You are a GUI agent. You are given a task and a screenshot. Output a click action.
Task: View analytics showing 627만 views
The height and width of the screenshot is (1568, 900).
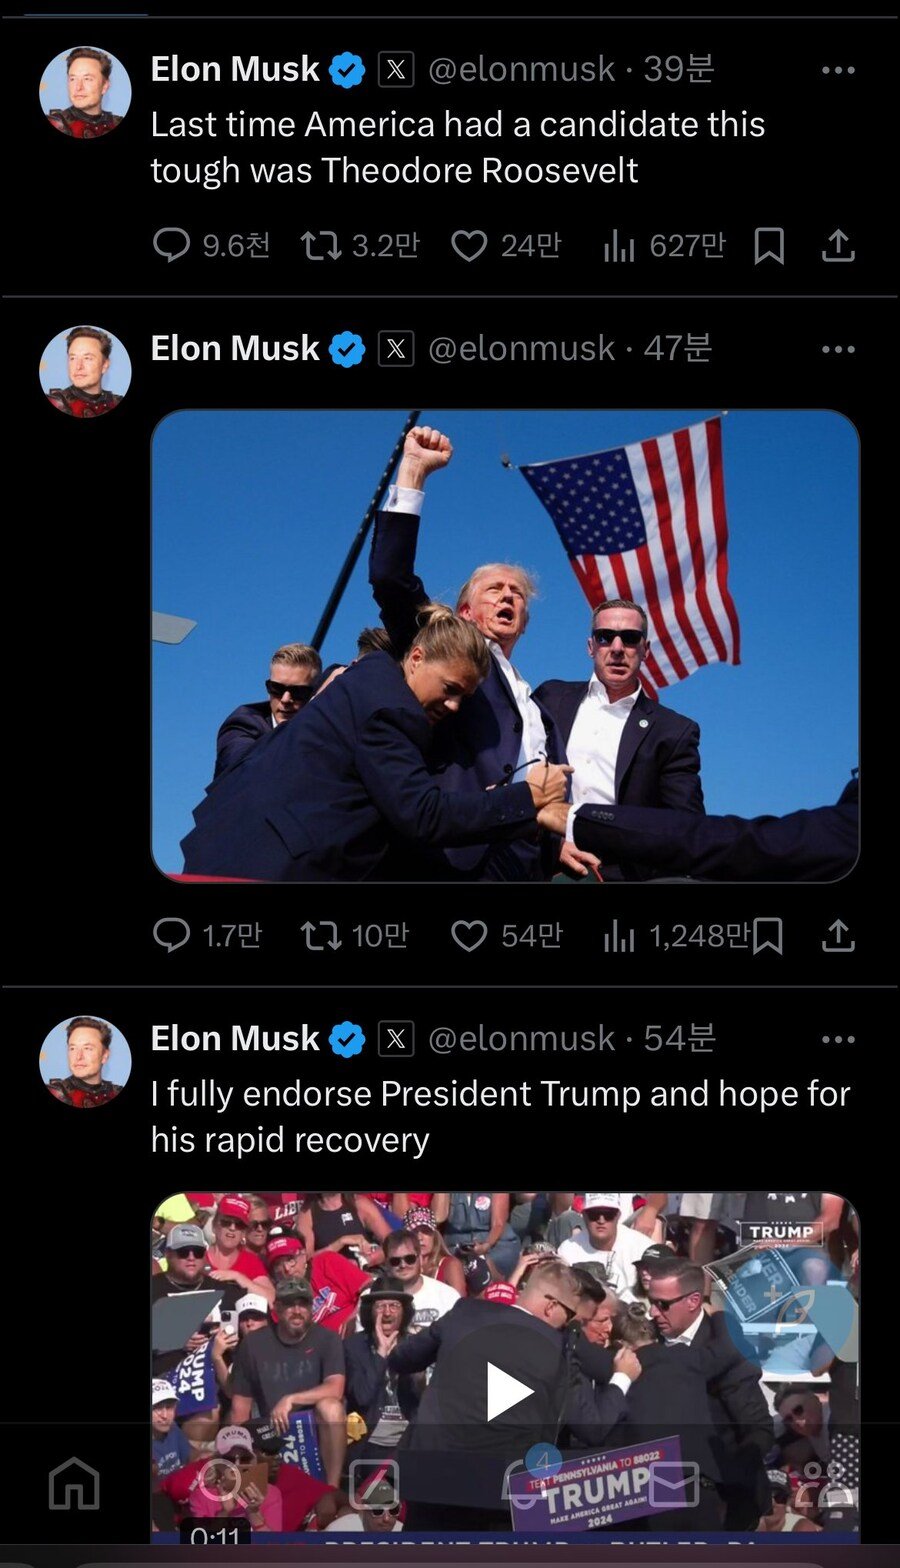point(664,245)
